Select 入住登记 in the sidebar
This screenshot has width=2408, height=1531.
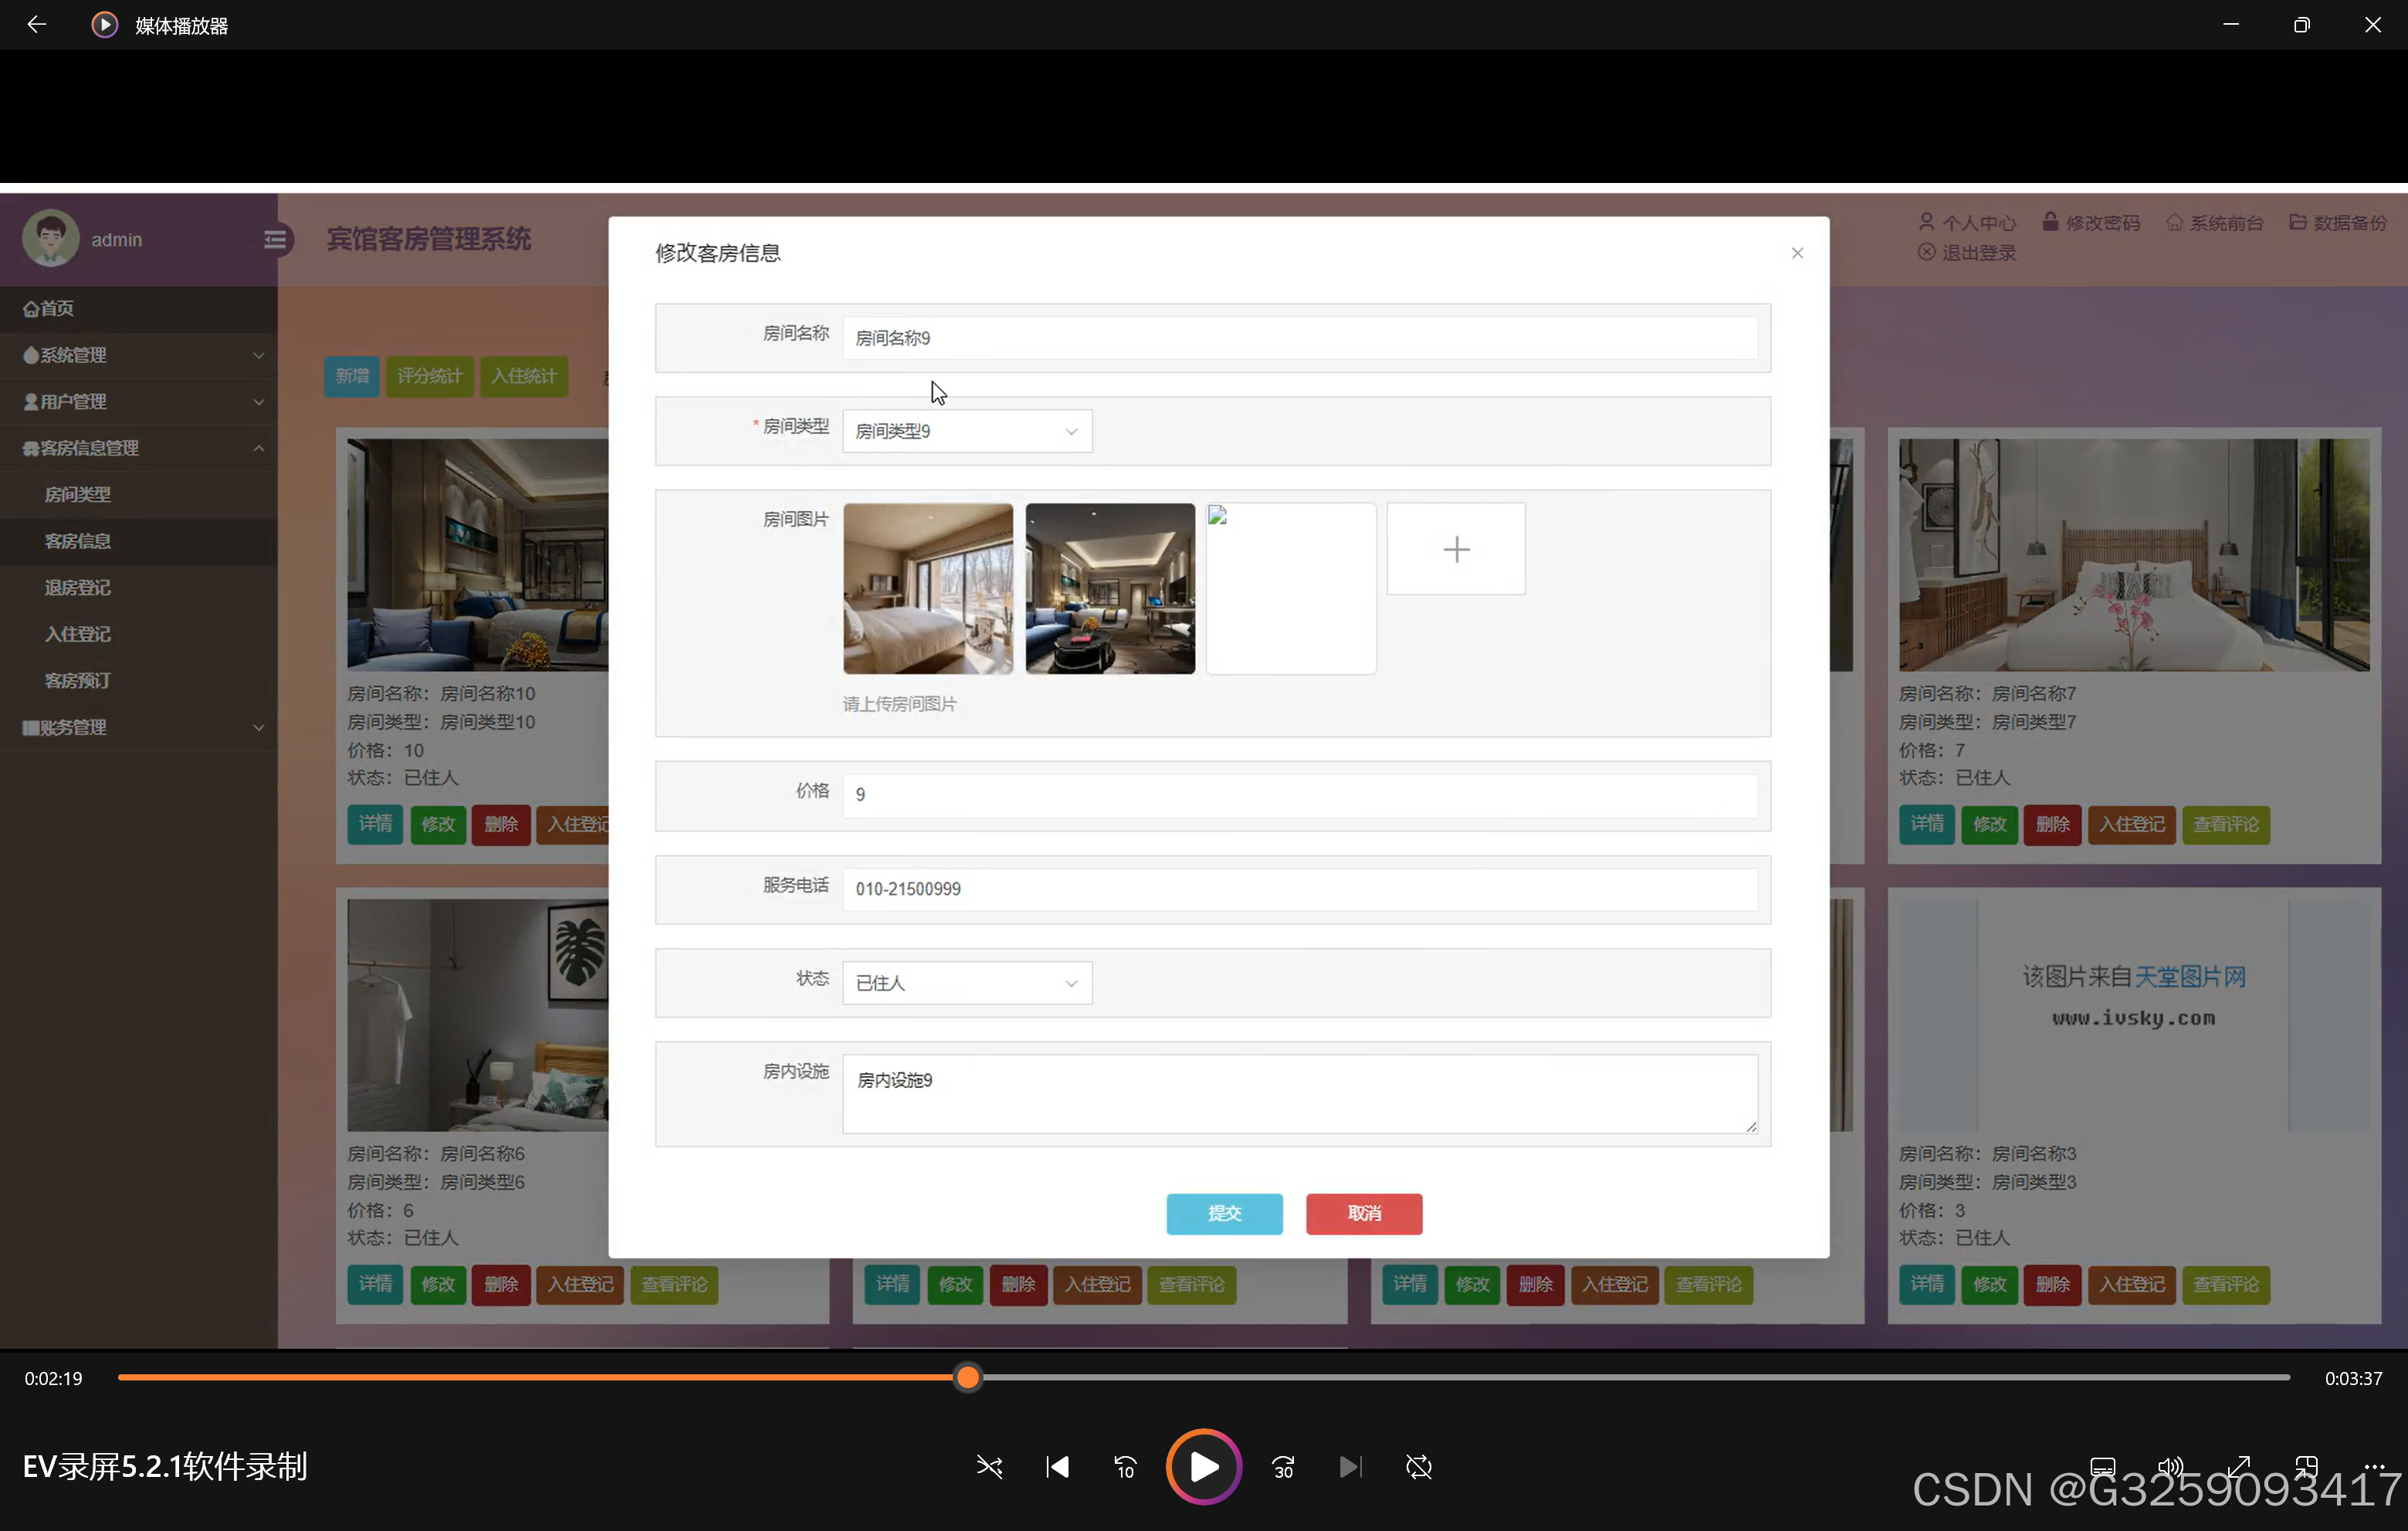(78, 634)
